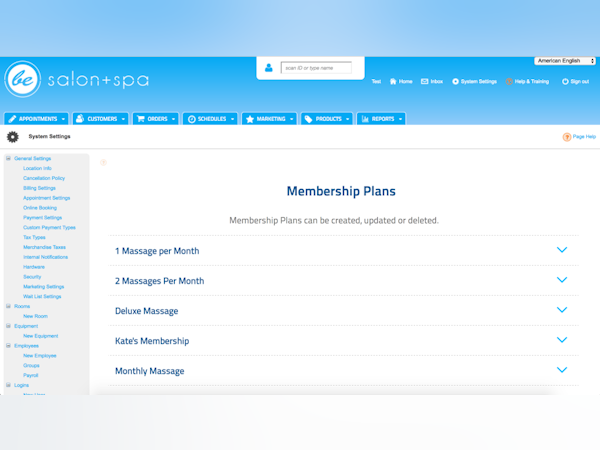The image size is (600, 450).
Task: Click the Schedules clock icon
Action: [x=192, y=119]
